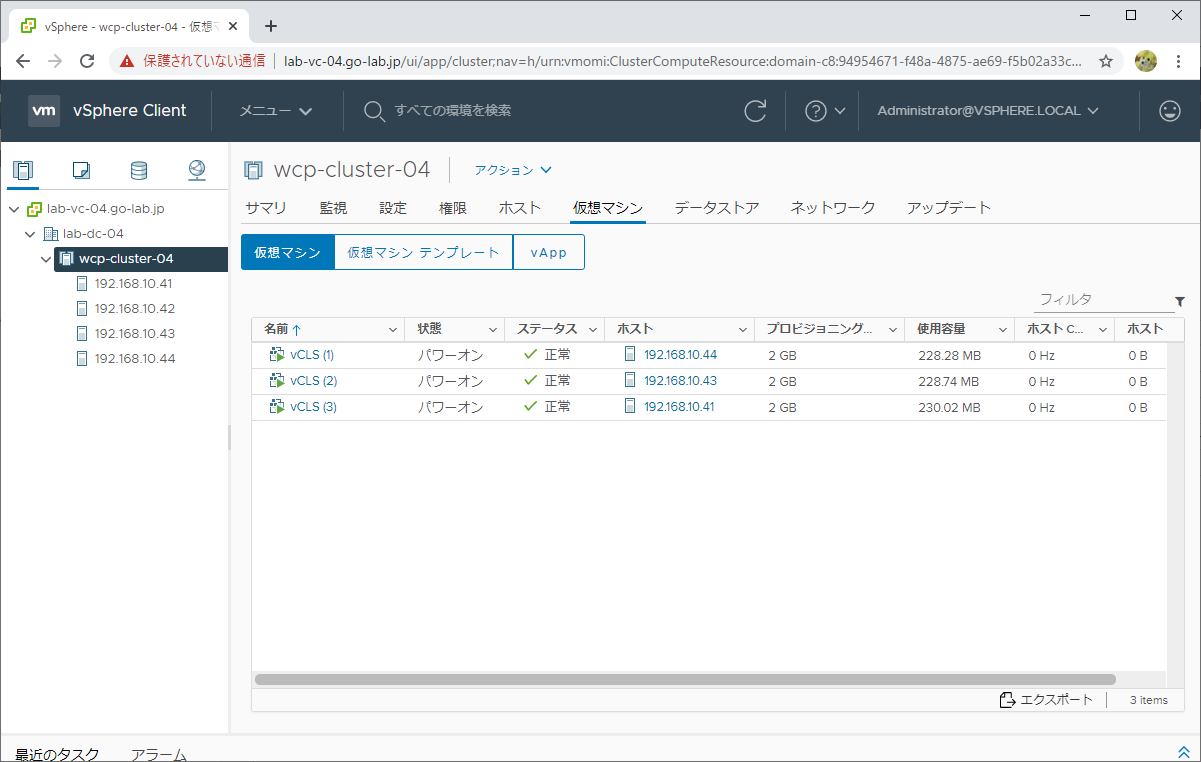The height and width of the screenshot is (762, 1201).
Task: Open ホスト column dropdown chevron
Action: tap(742, 329)
